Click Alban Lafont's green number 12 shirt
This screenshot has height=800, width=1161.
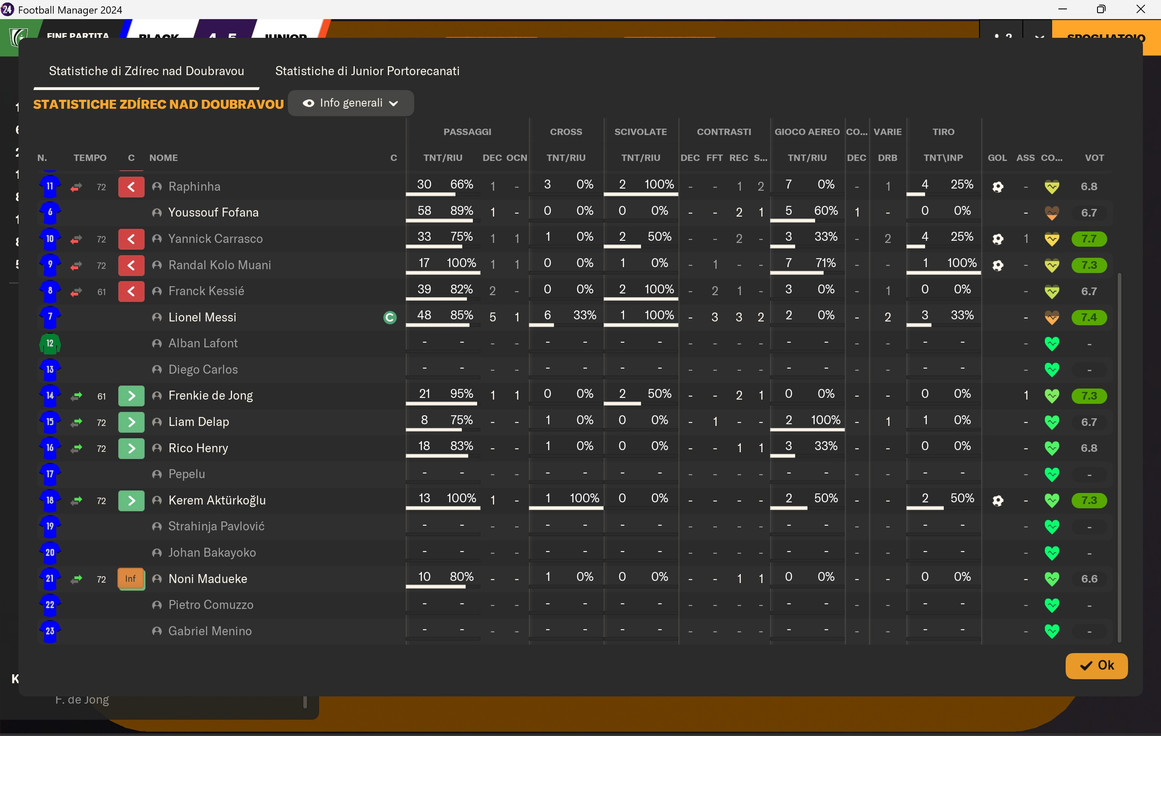pos(50,344)
